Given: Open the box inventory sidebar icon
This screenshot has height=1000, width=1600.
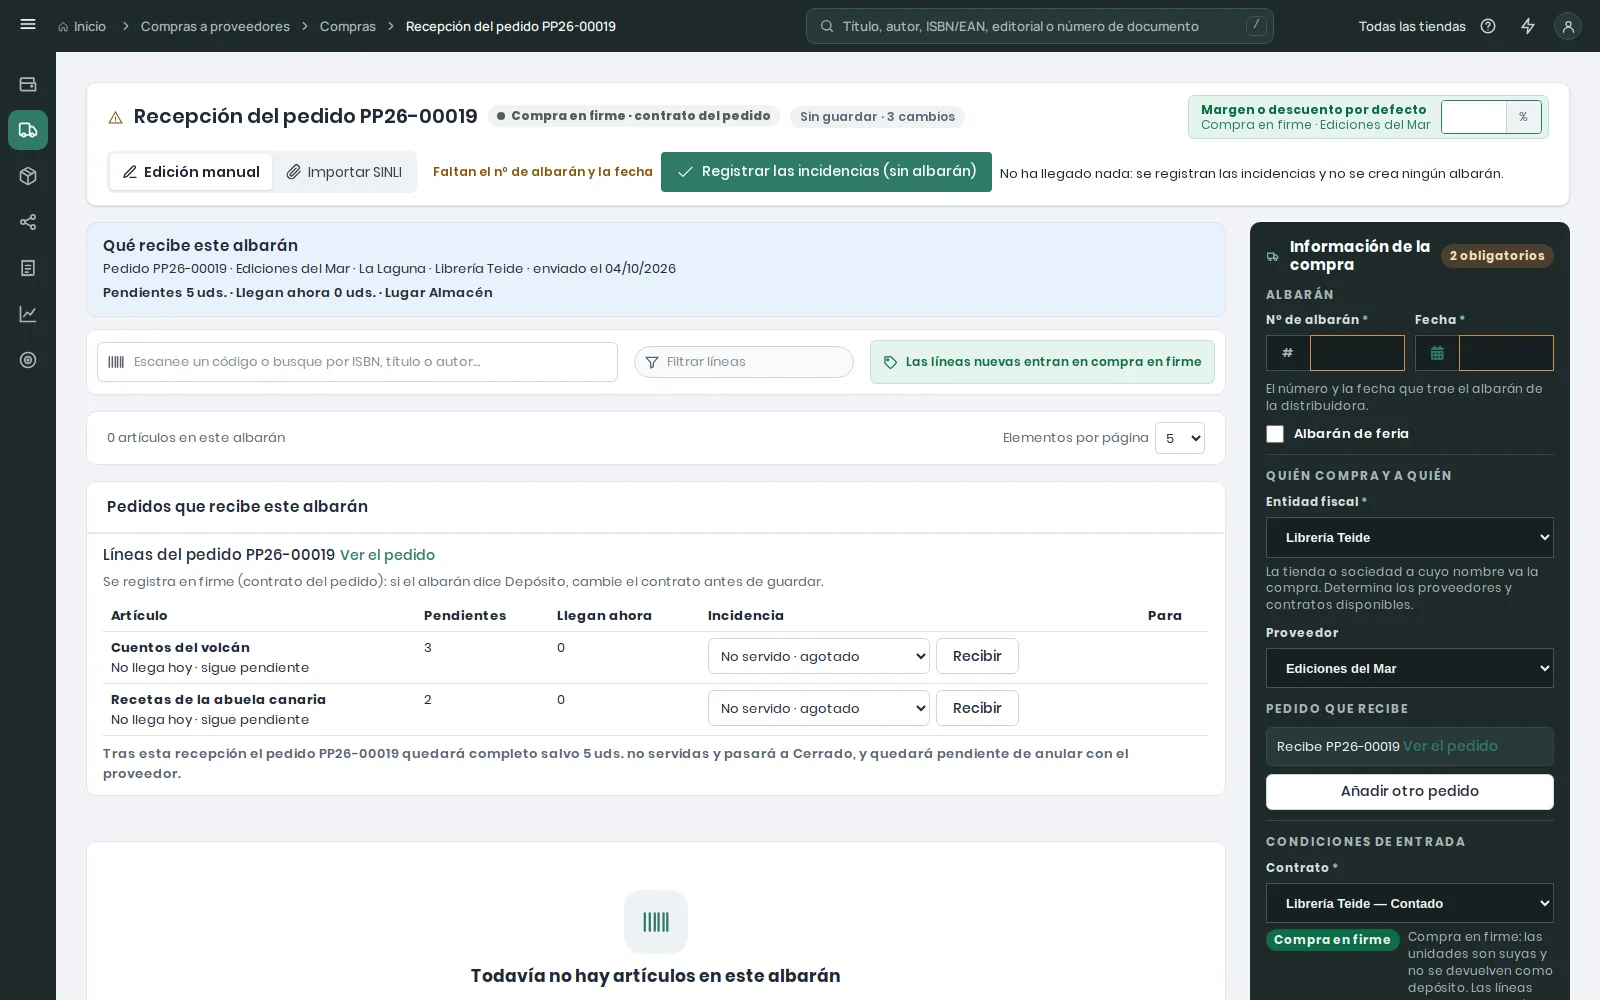Looking at the screenshot, I should click(28, 176).
